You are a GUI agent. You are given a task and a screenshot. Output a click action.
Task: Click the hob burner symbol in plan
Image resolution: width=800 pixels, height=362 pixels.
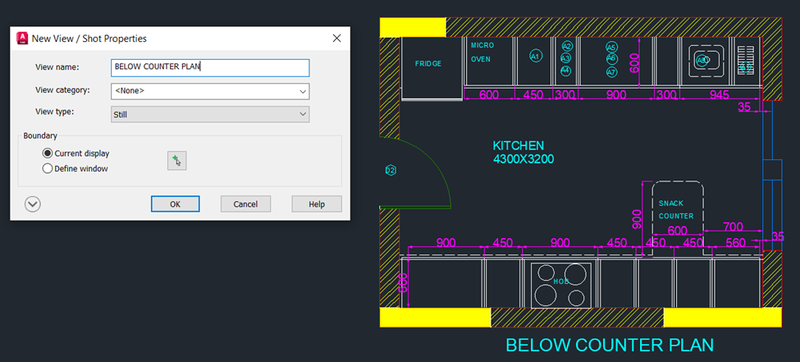pyautogui.click(x=561, y=286)
